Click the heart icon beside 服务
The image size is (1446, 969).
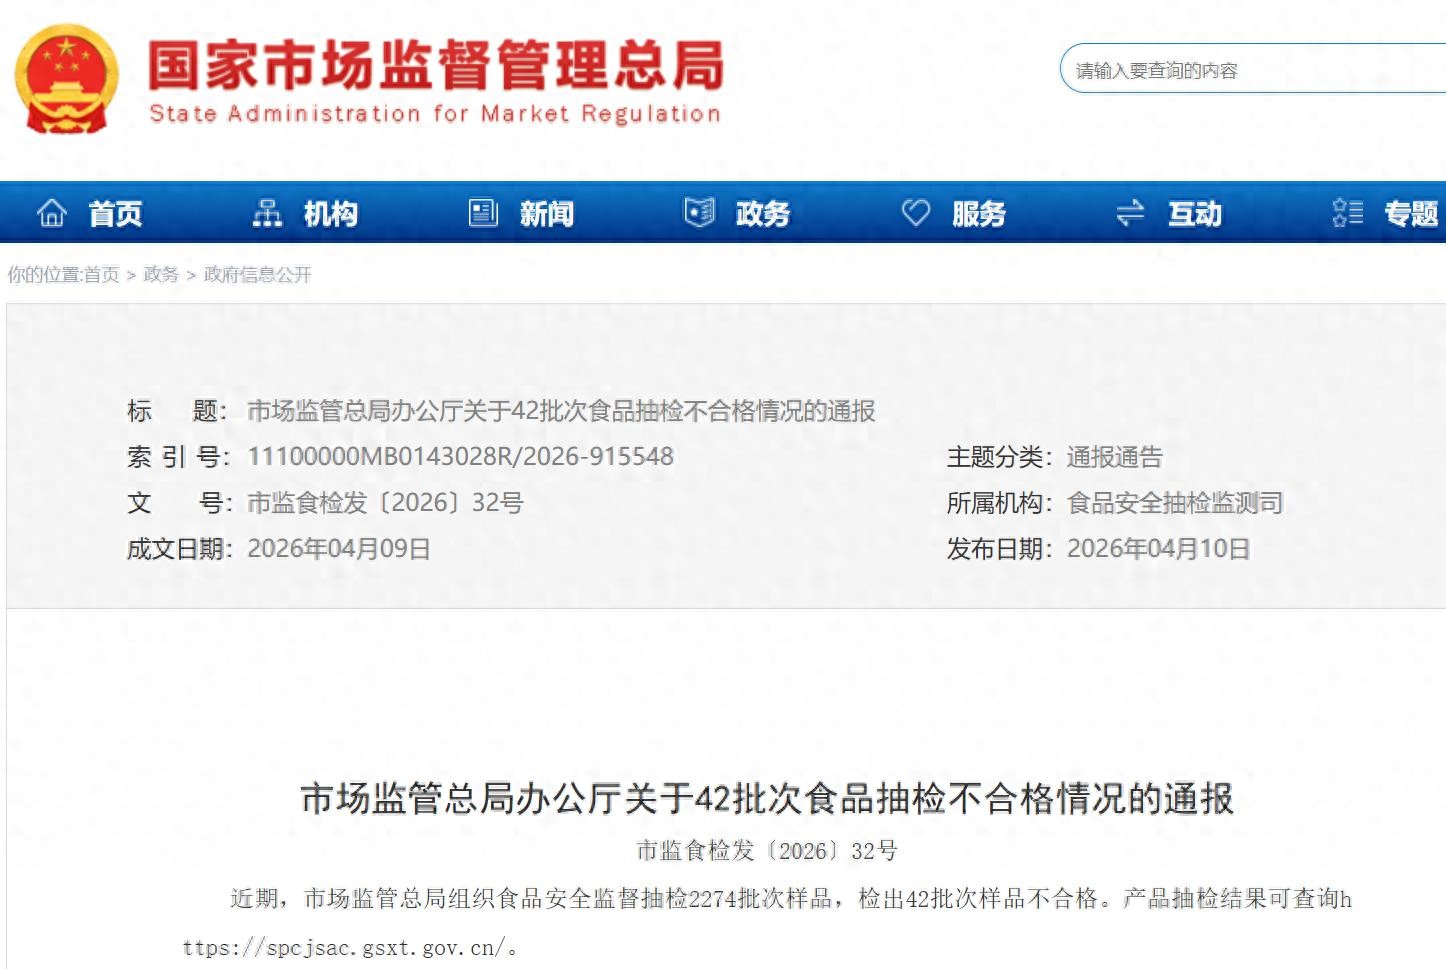point(915,213)
